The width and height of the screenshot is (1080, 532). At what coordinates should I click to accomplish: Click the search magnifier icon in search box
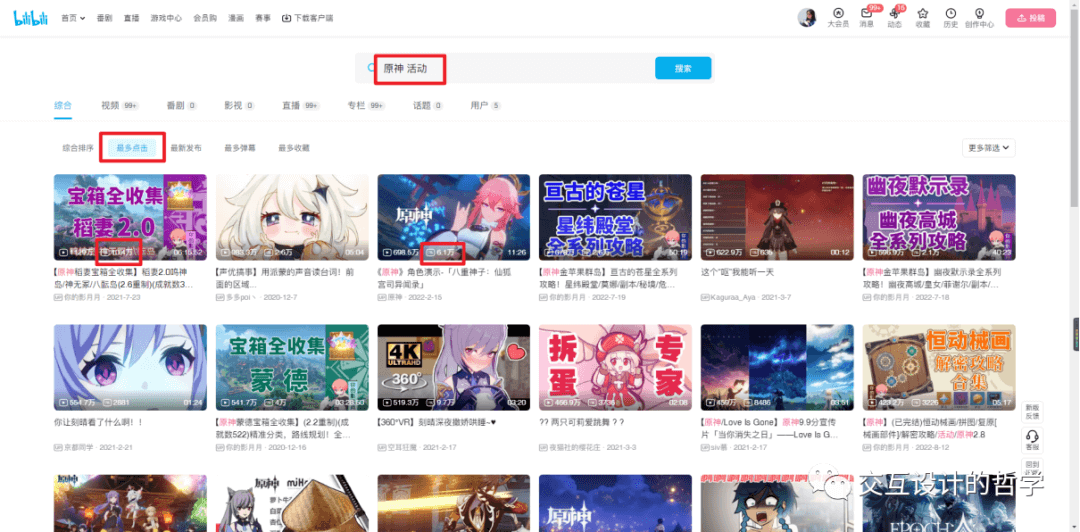372,68
